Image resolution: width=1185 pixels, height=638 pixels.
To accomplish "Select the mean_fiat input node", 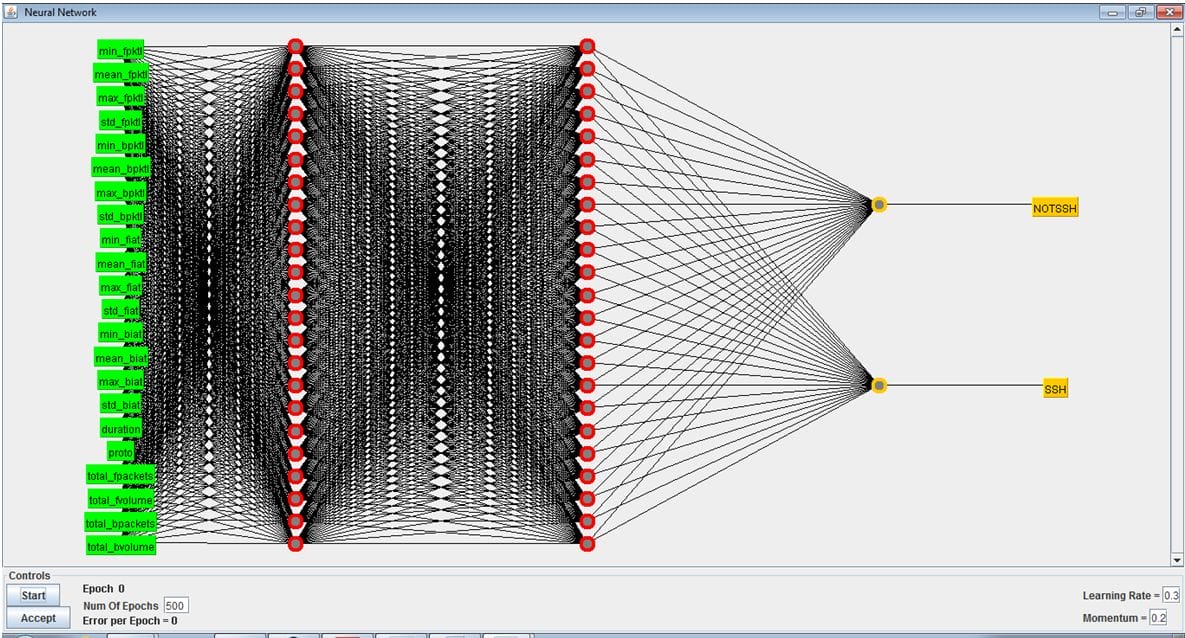I will pyautogui.click(x=121, y=264).
